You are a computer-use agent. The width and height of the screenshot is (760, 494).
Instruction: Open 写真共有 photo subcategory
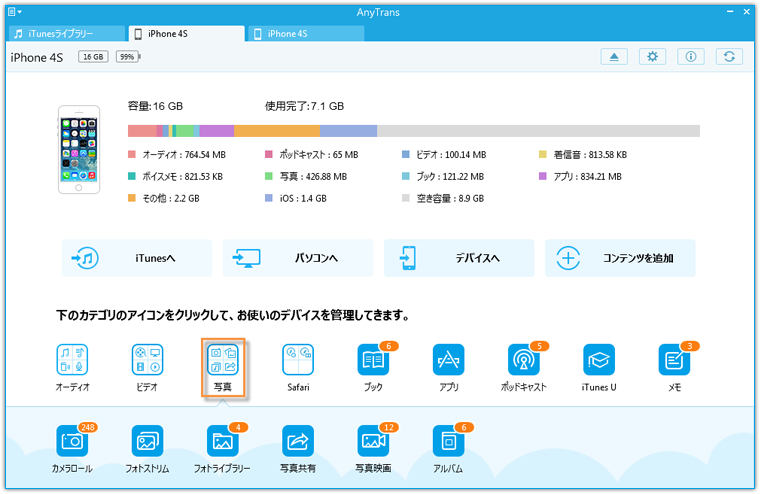[298, 441]
